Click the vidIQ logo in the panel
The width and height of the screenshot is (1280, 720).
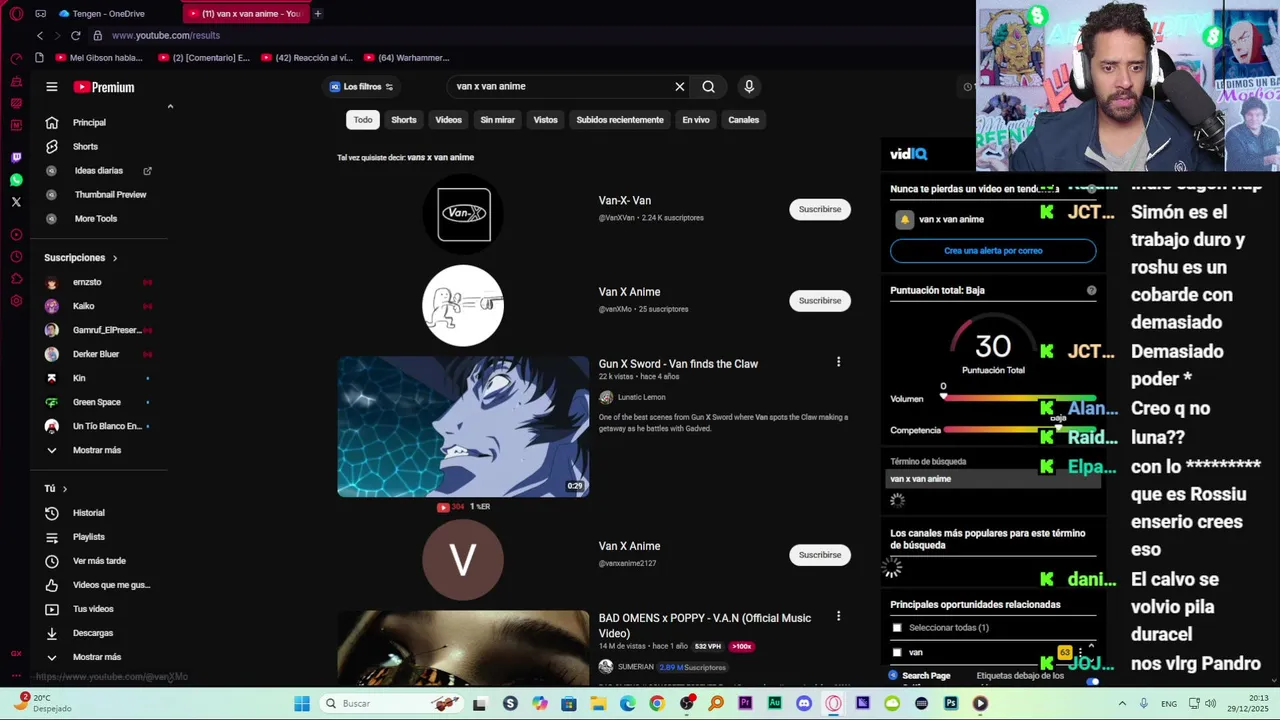(x=909, y=154)
